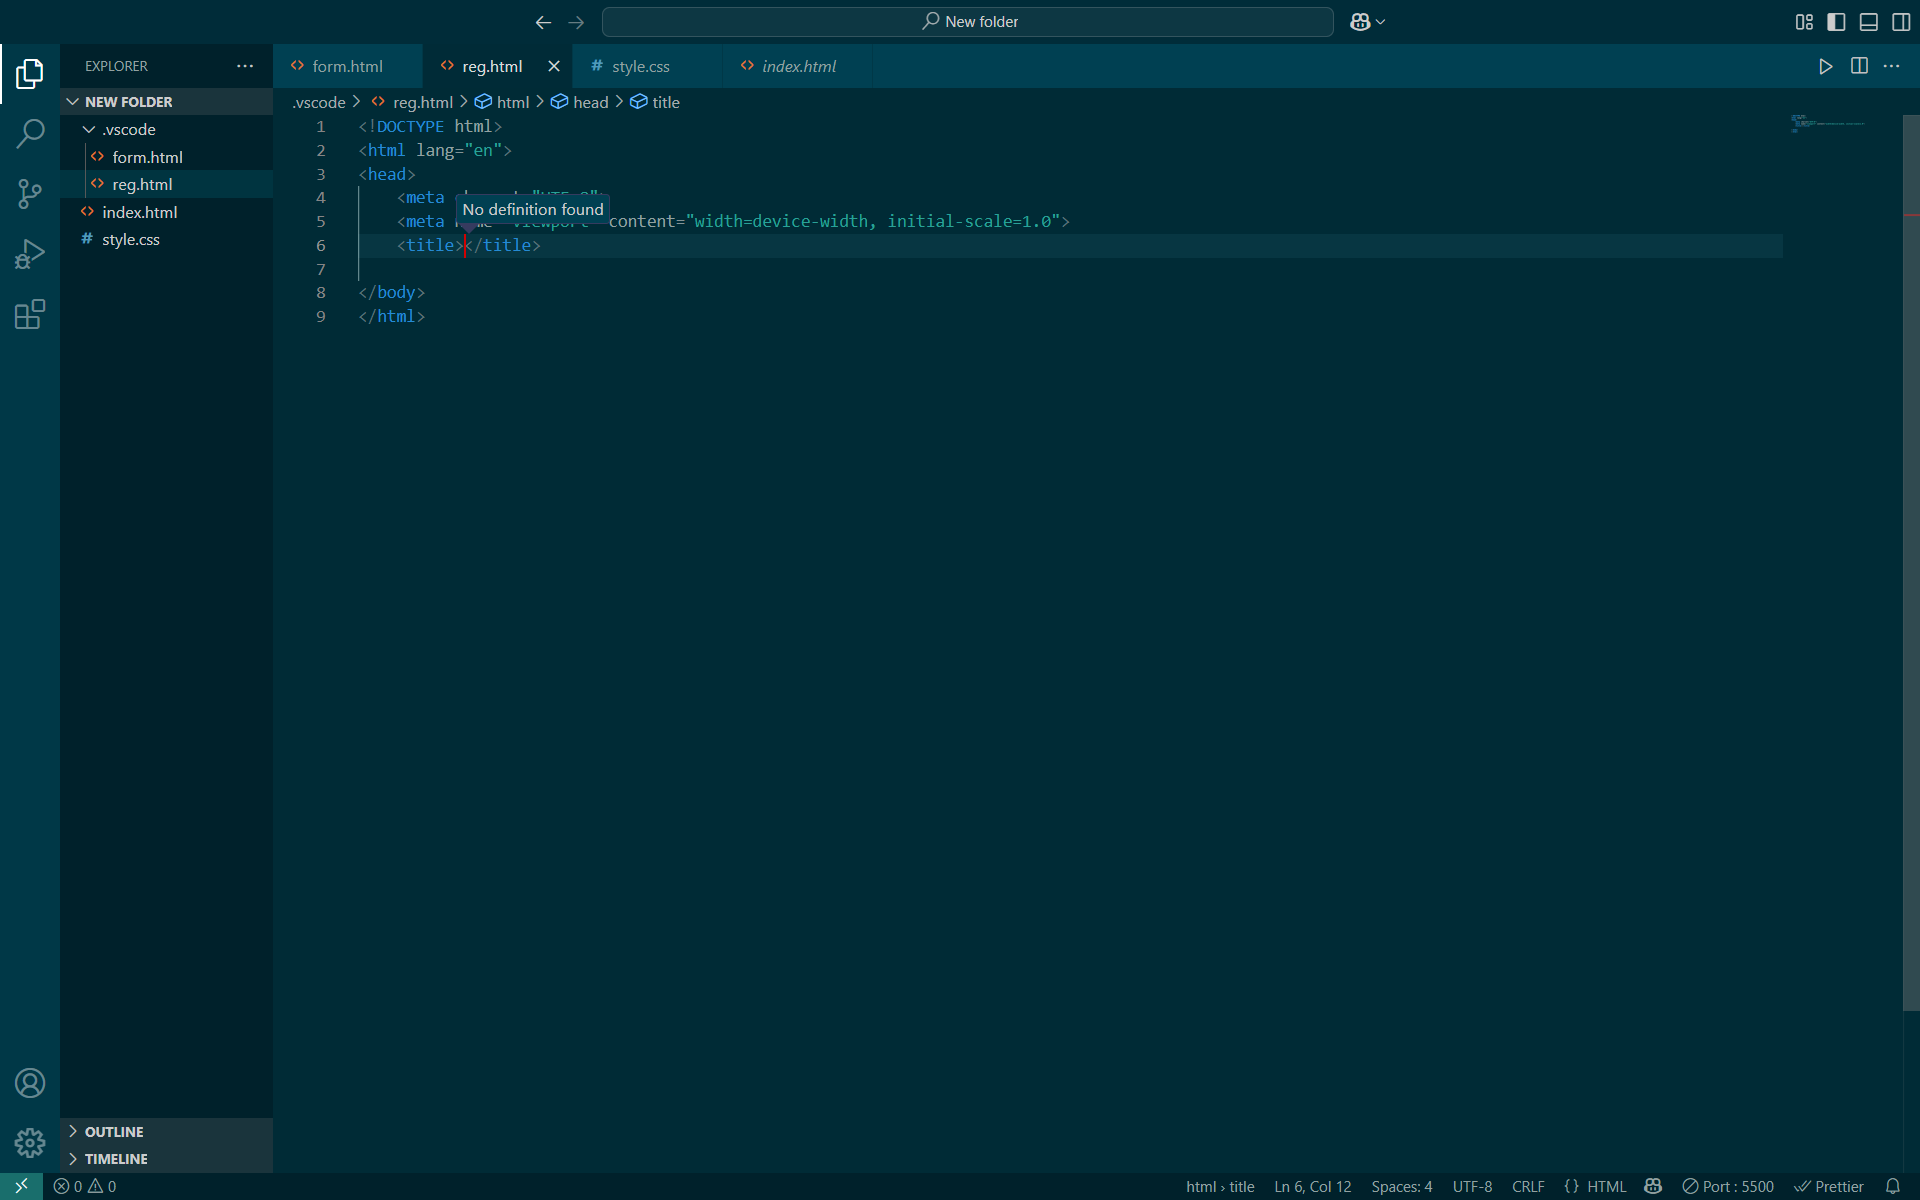
Task: Click the editor vertical scrollbar
Action: click(1911, 563)
